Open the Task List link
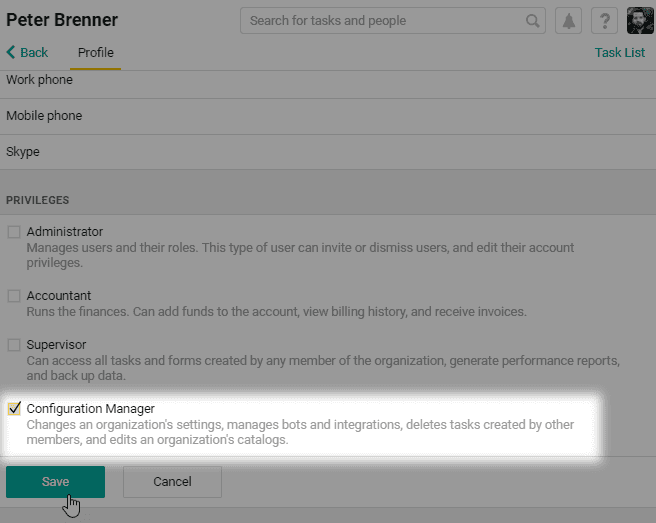Image resolution: width=656 pixels, height=523 pixels. pyautogui.click(x=620, y=52)
